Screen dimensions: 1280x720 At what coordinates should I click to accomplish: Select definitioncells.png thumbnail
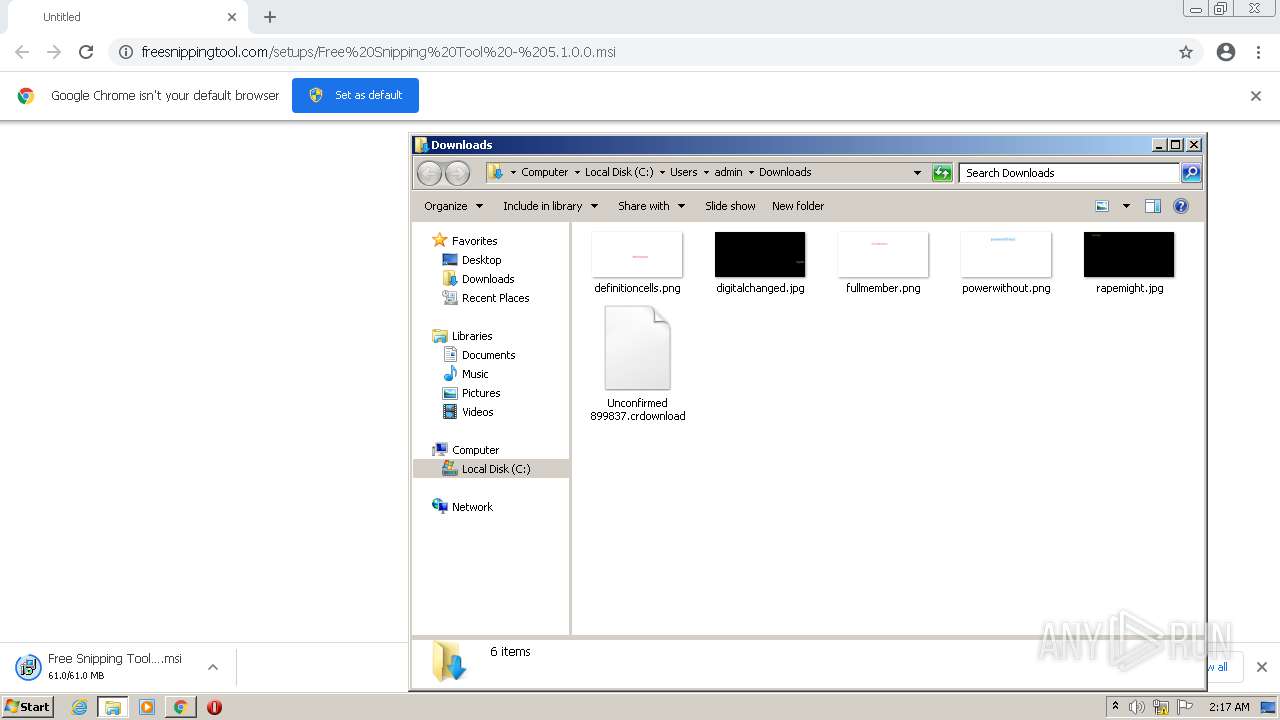click(x=637, y=255)
